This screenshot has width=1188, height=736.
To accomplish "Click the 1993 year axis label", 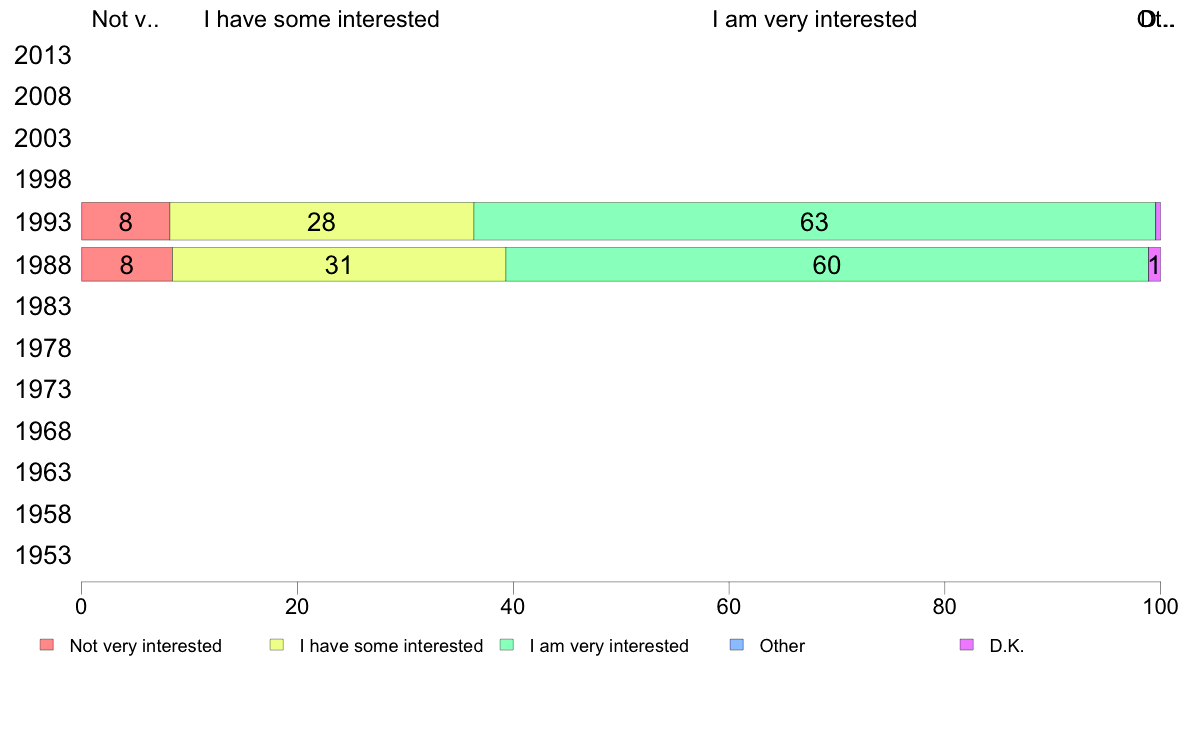I will (x=42, y=222).
